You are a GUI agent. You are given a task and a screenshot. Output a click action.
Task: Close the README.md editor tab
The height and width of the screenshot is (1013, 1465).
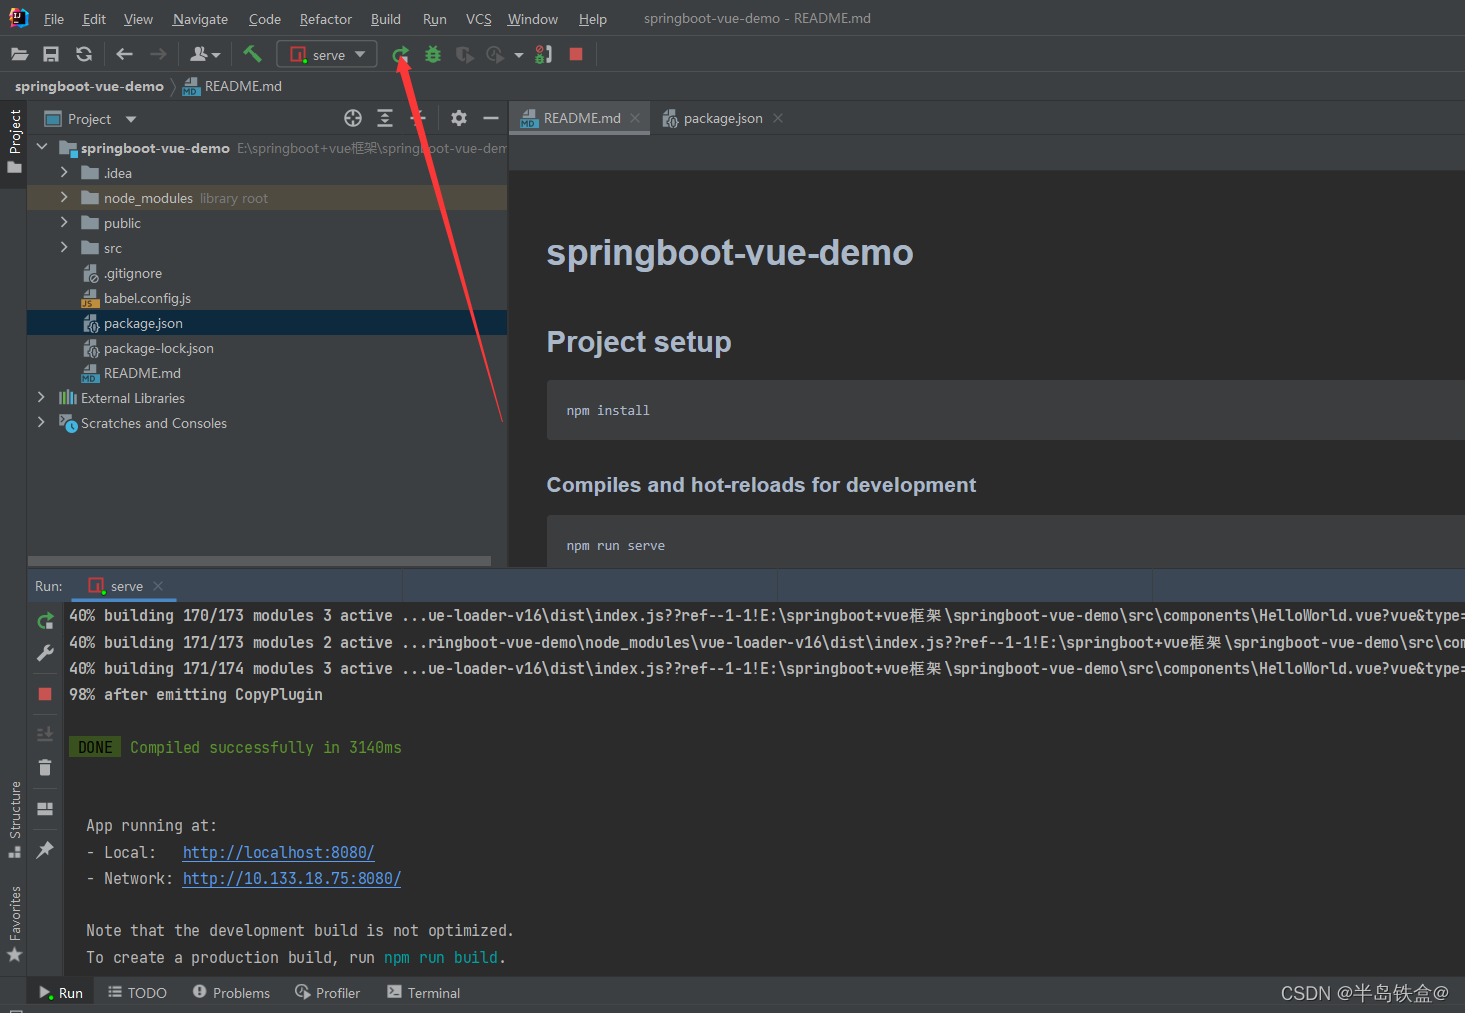point(635,118)
